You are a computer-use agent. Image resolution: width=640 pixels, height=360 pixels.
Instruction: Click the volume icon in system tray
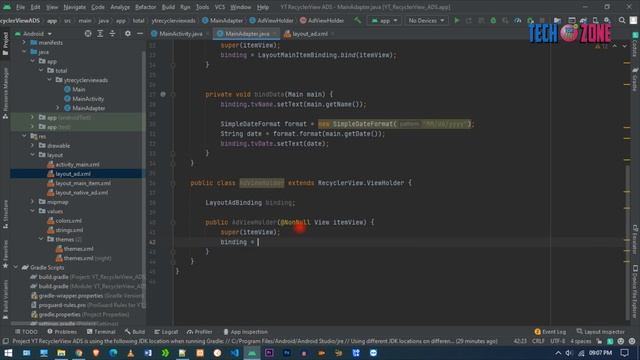pyautogui.click(x=569, y=353)
